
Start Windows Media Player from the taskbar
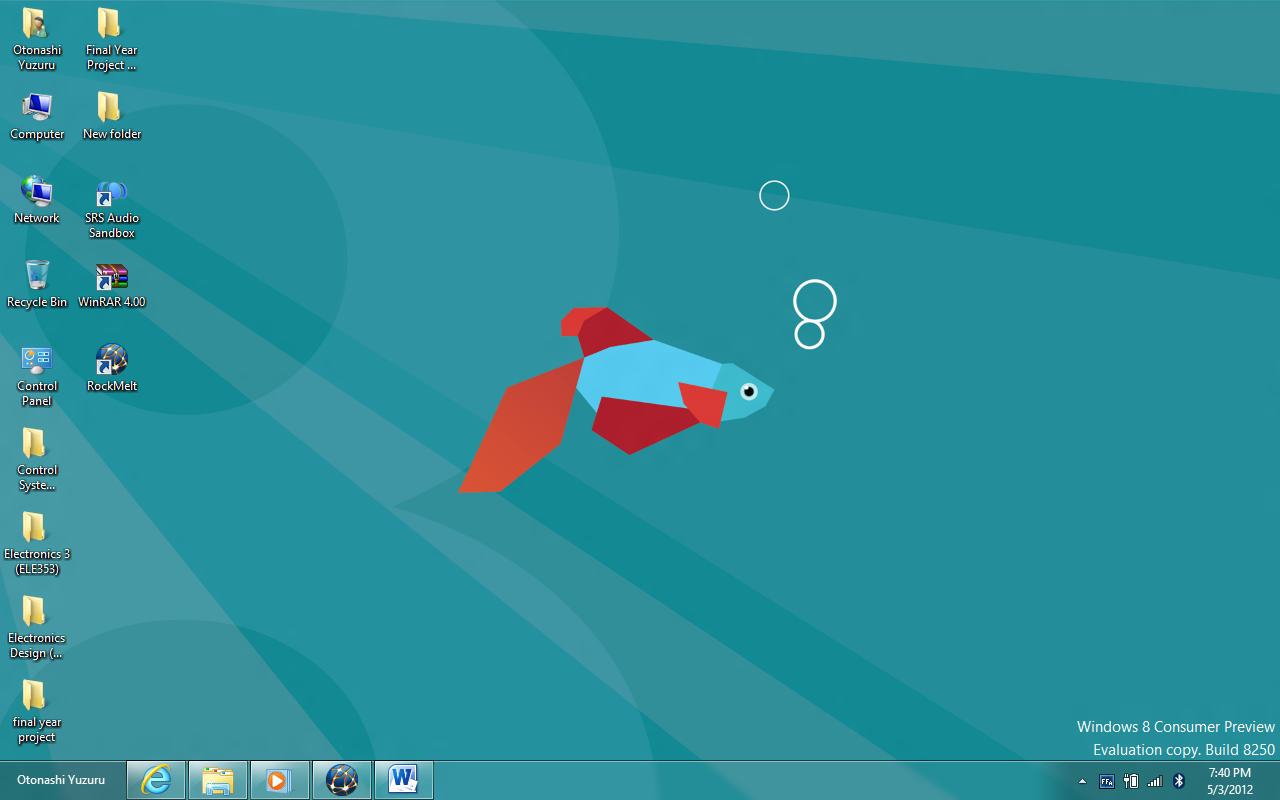[279, 780]
